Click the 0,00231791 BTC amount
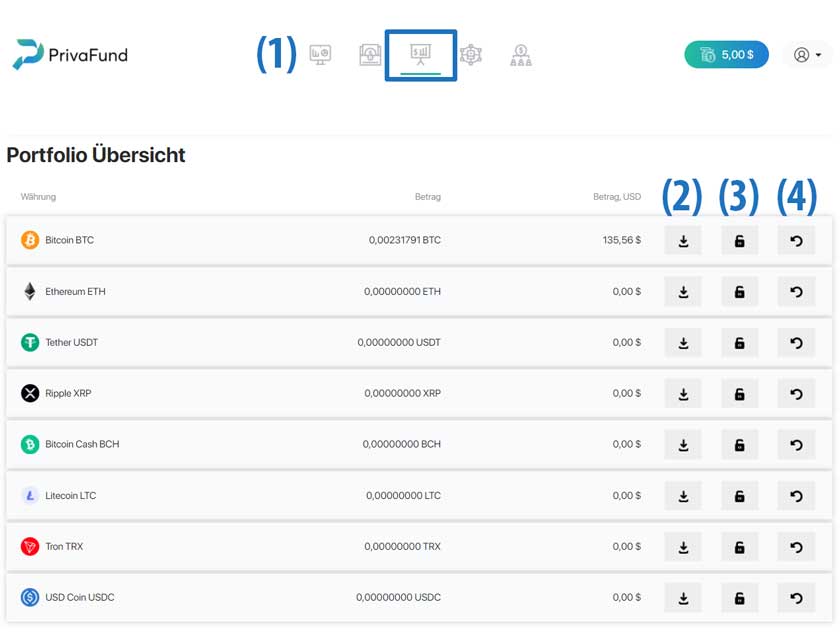 404,240
